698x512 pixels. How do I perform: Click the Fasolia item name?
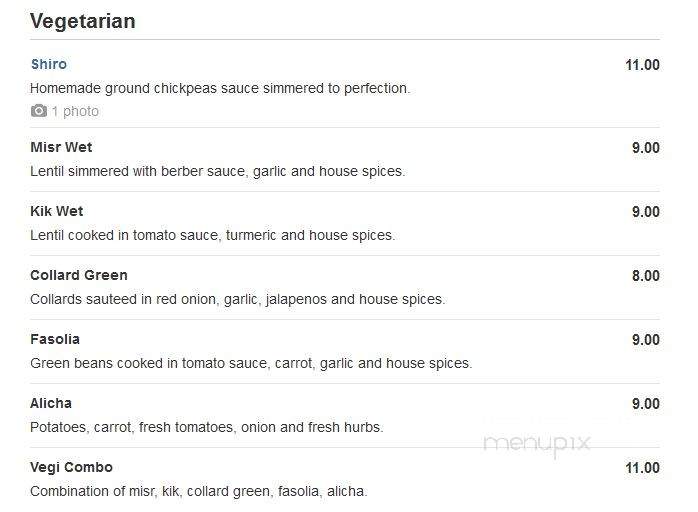pos(55,339)
